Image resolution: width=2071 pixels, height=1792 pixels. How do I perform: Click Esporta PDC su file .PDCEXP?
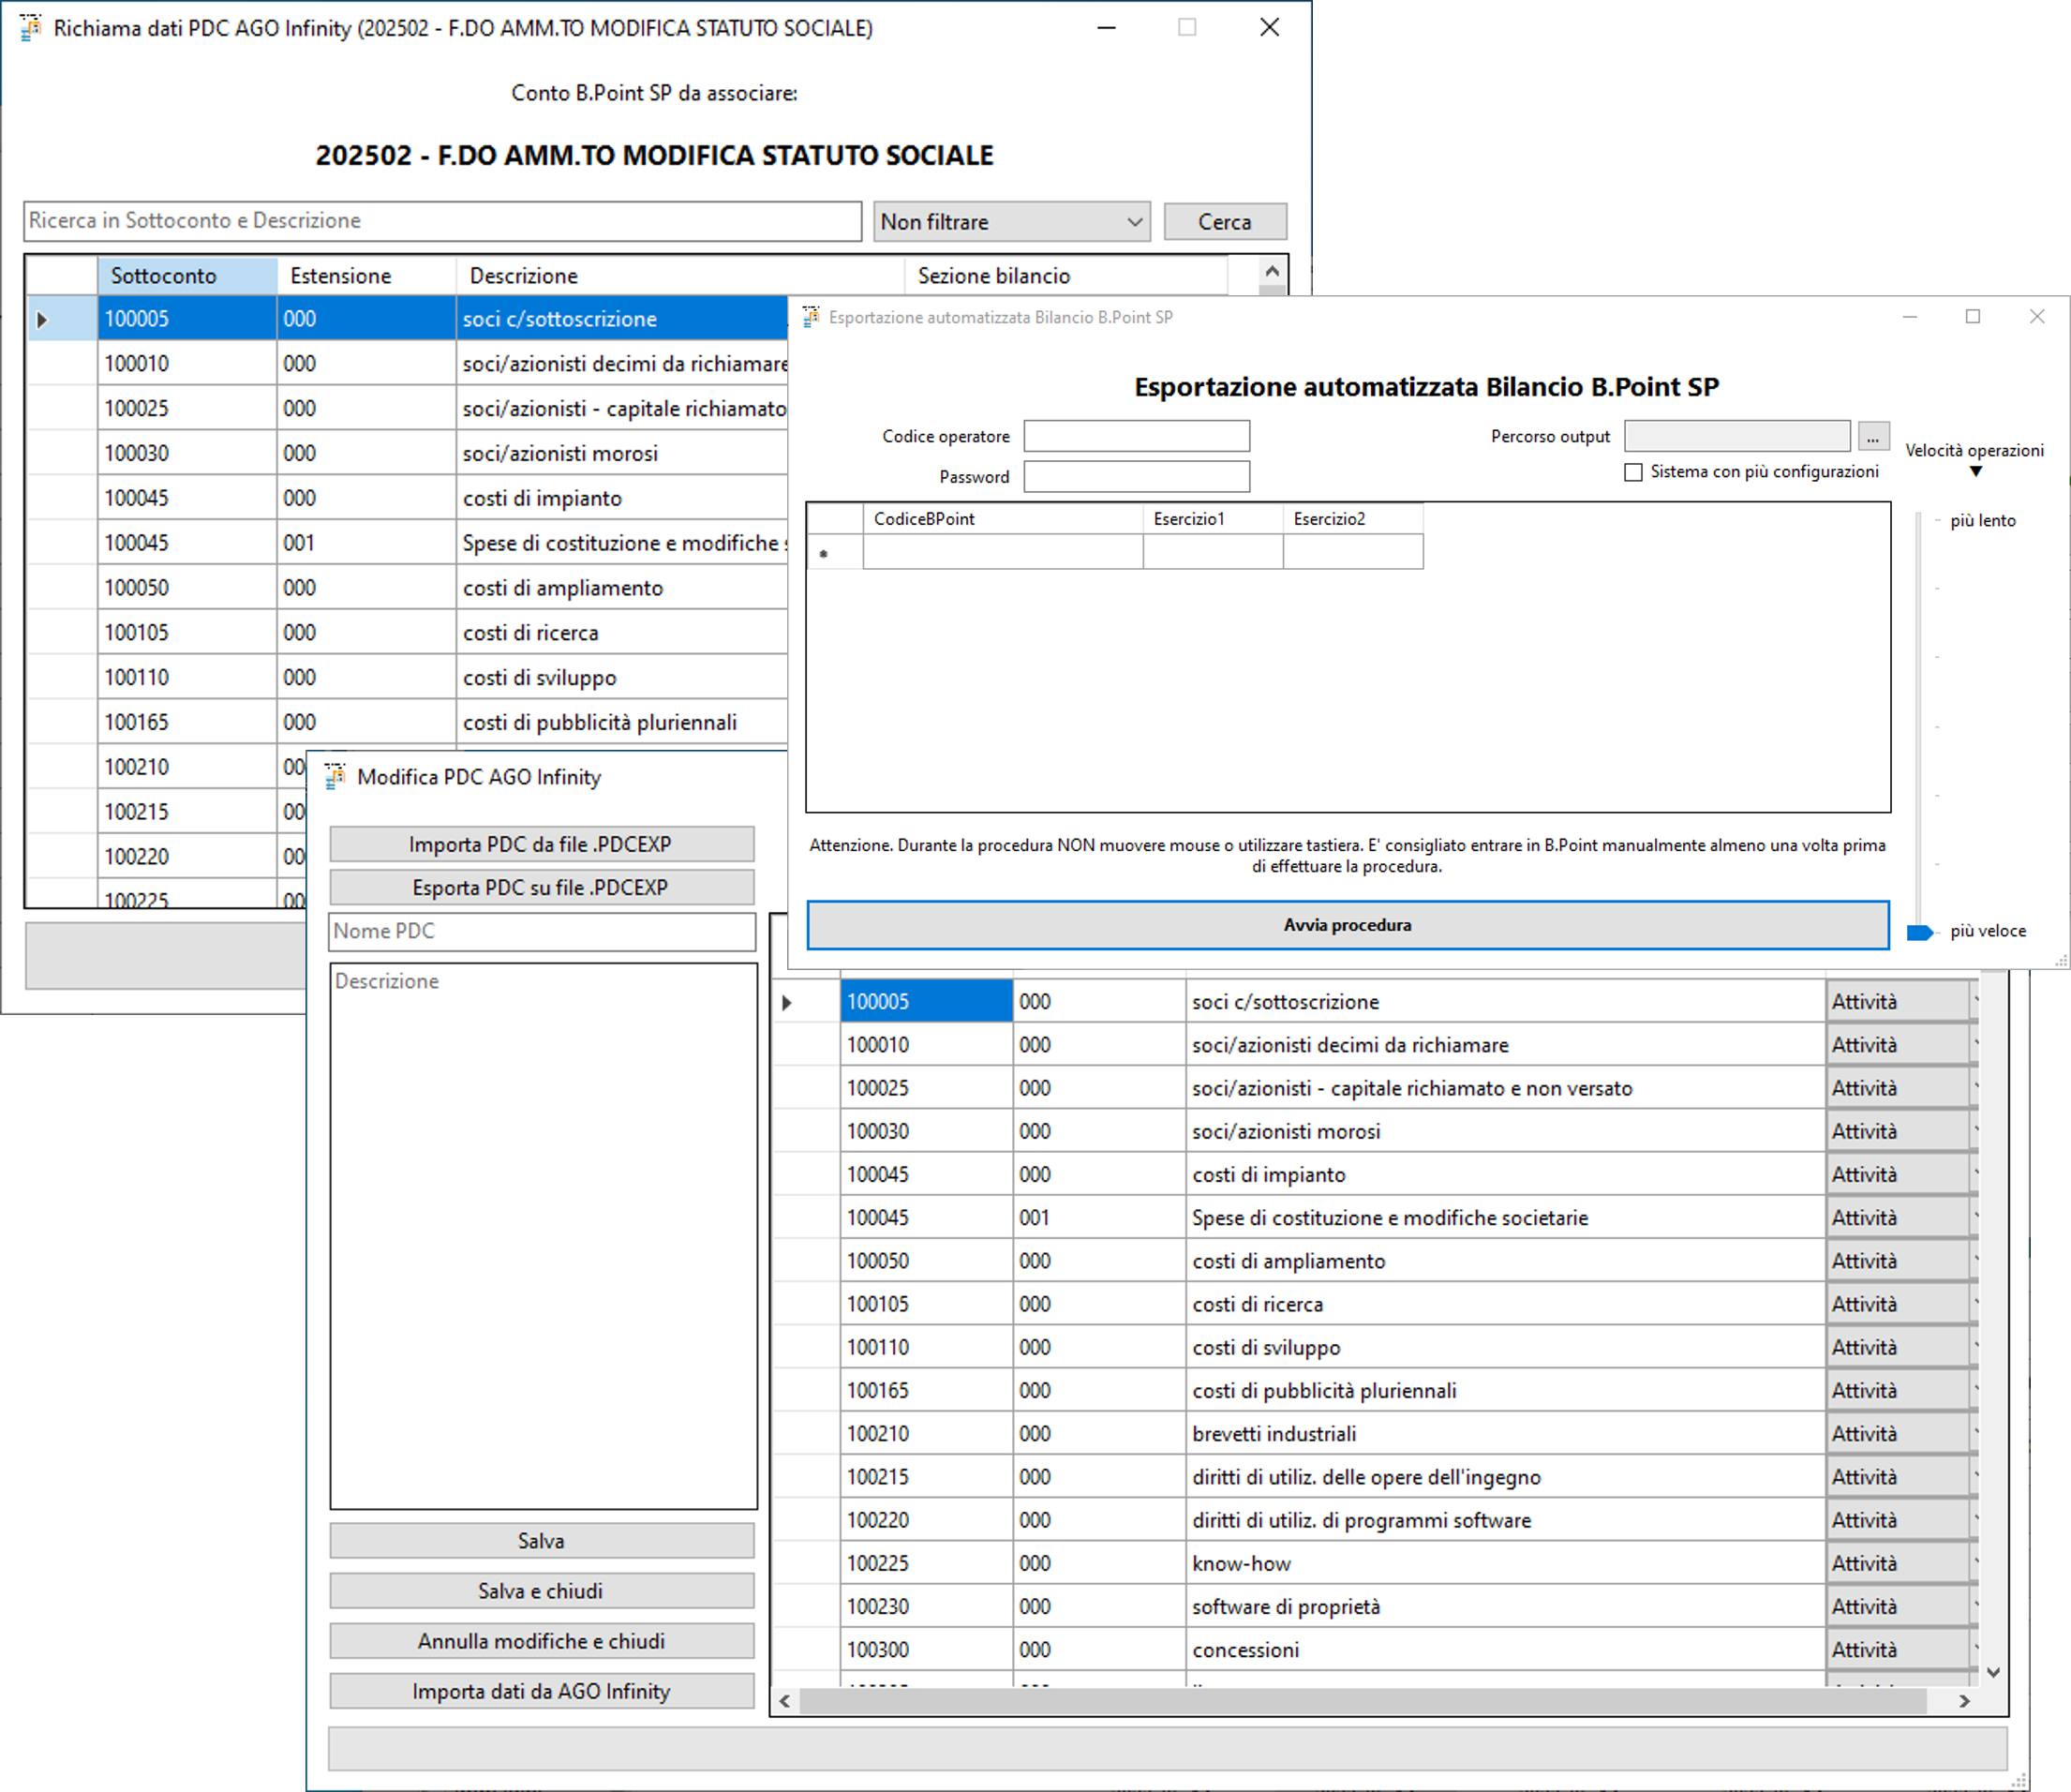pos(541,887)
